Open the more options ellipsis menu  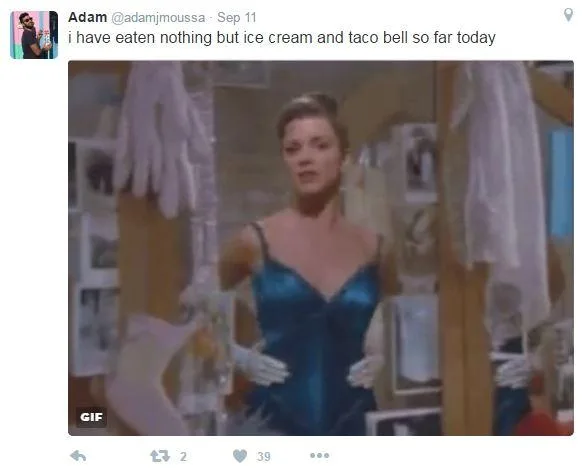(320, 455)
